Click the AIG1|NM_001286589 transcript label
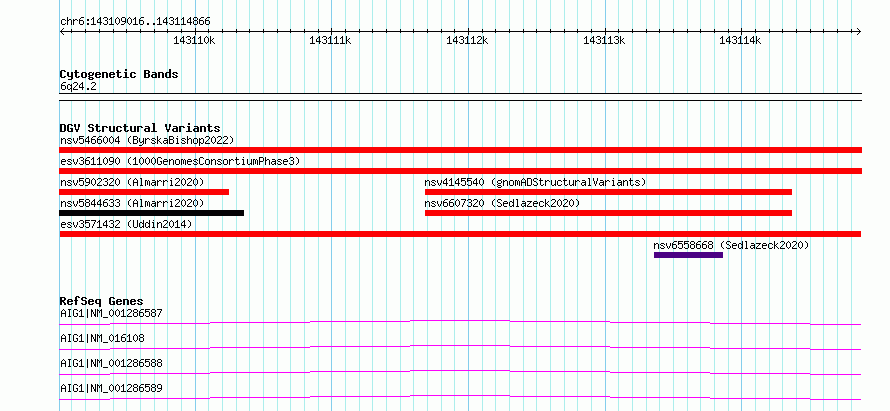The image size is (890, 411). (111, 389)
